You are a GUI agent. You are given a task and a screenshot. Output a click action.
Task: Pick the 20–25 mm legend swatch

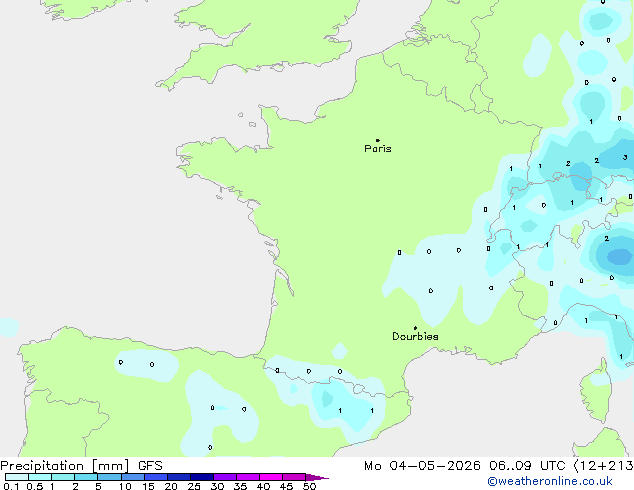click(x=179, y=477)
